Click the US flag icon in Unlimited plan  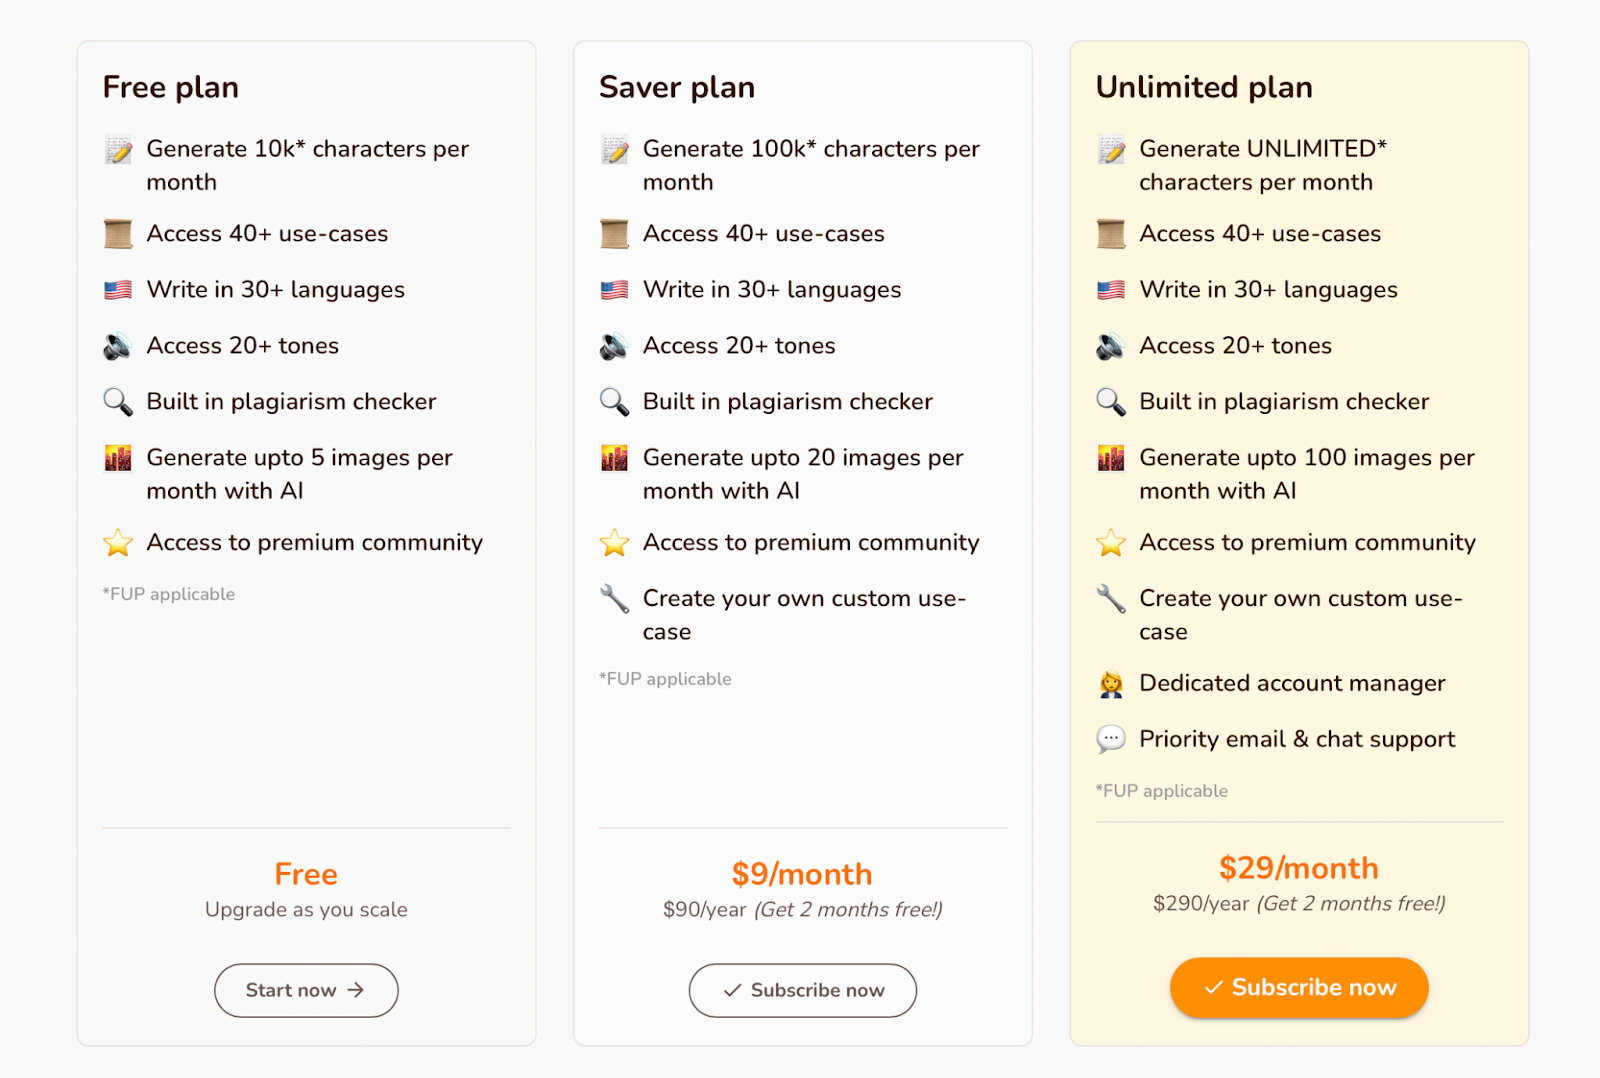click(x=1111, y=290)
